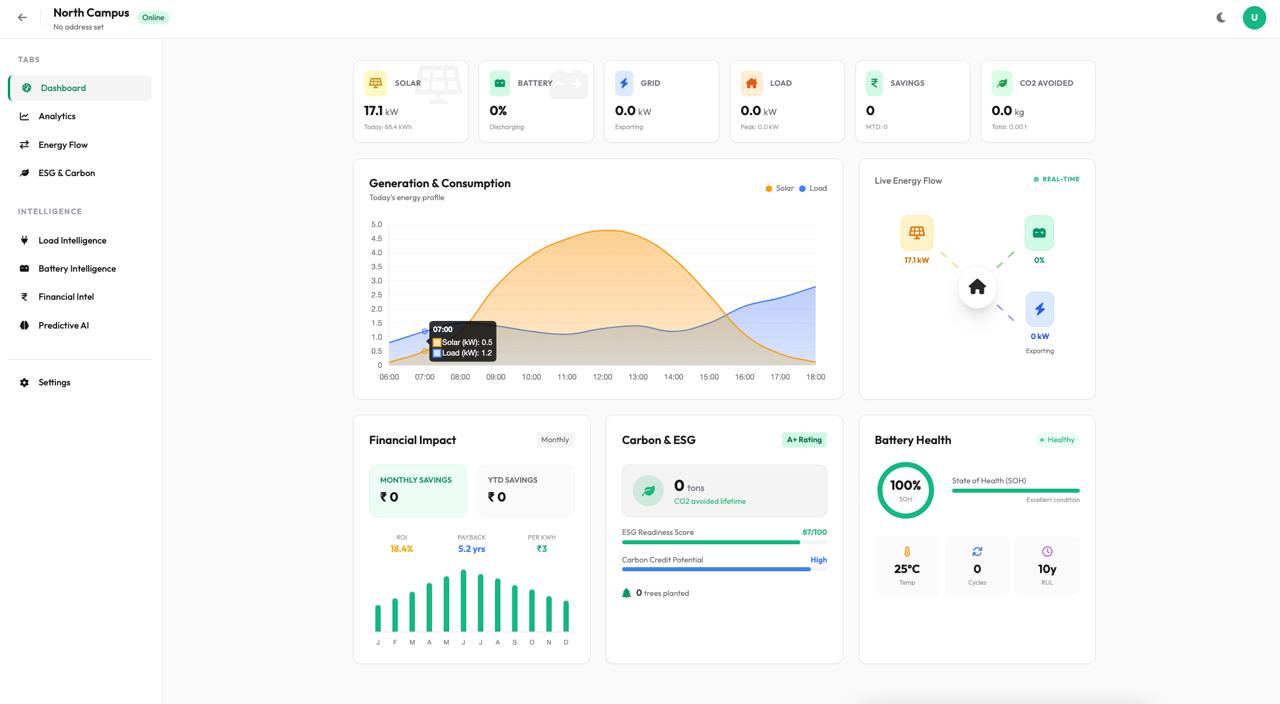Toggle the Load legend series
The width and height of the screenshot is (1280, 704).
pyautogui.click(x=813, y=188)
